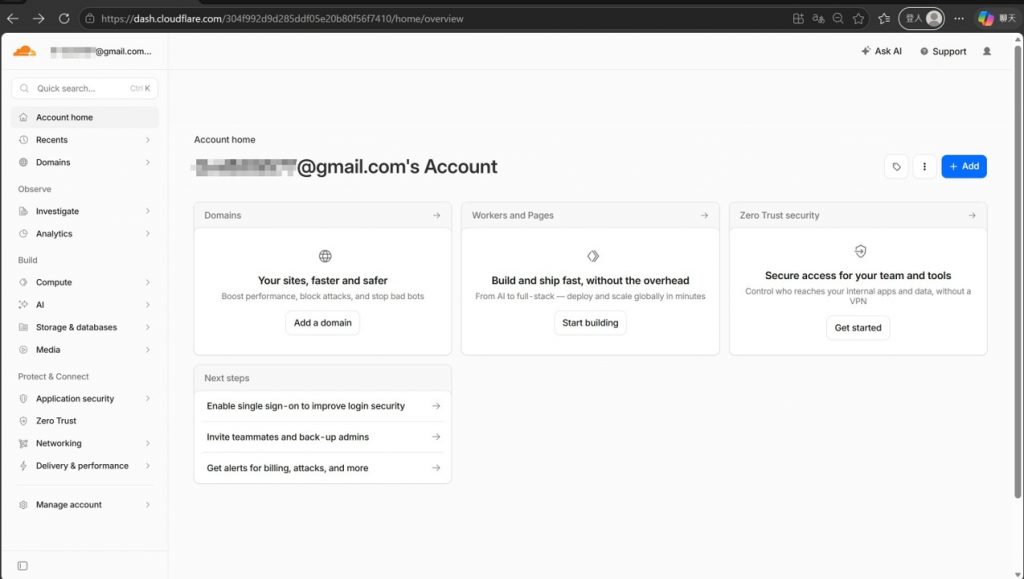Expand the Media chevron
This screenshot has height=579, width=1024.
point(148,350)
